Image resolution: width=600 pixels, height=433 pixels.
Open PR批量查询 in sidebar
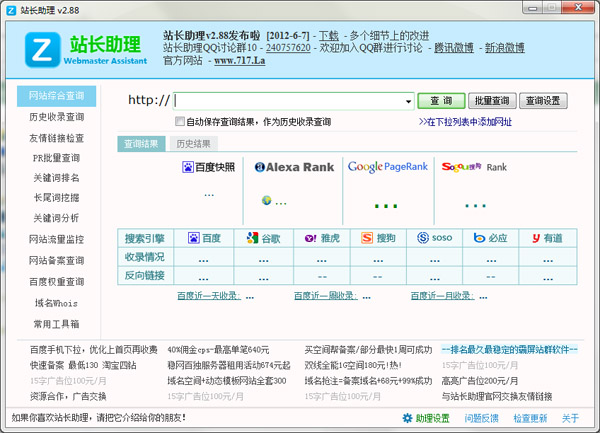[x=56, y=158]
